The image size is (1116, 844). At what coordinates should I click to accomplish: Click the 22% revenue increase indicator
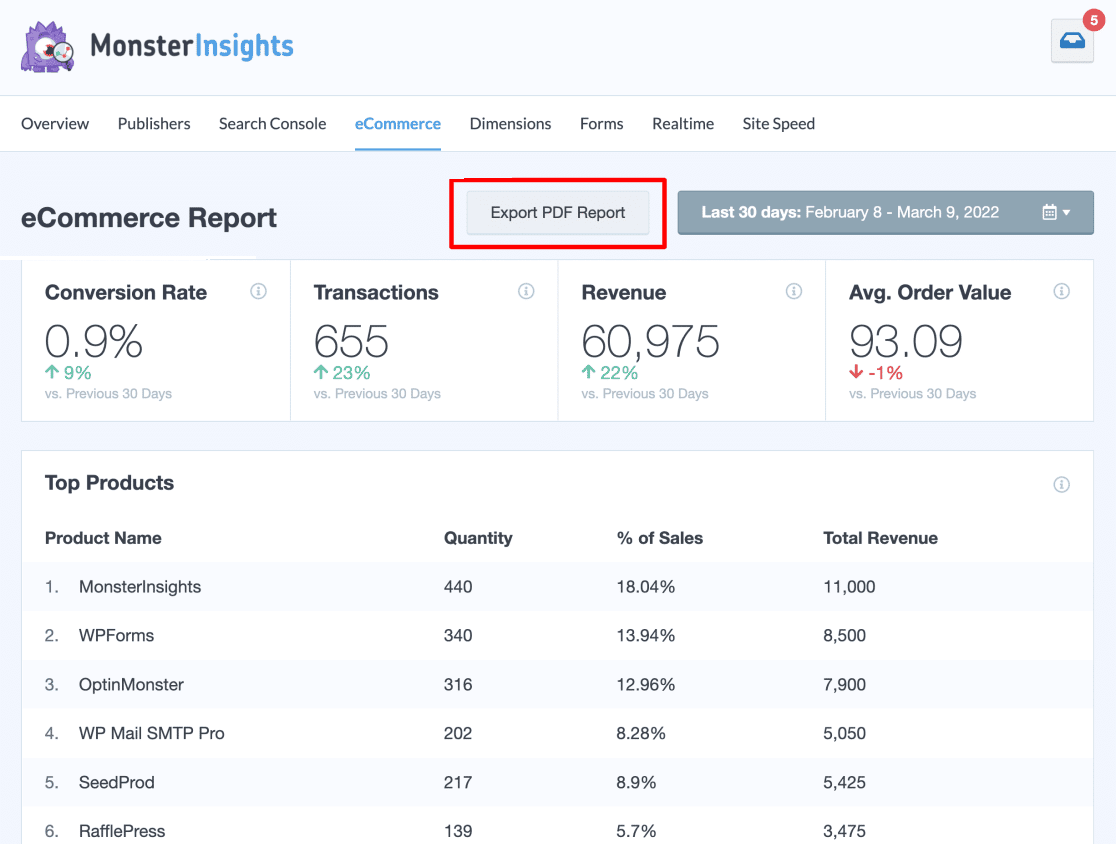pyautogui.click(x=610, y=373)
